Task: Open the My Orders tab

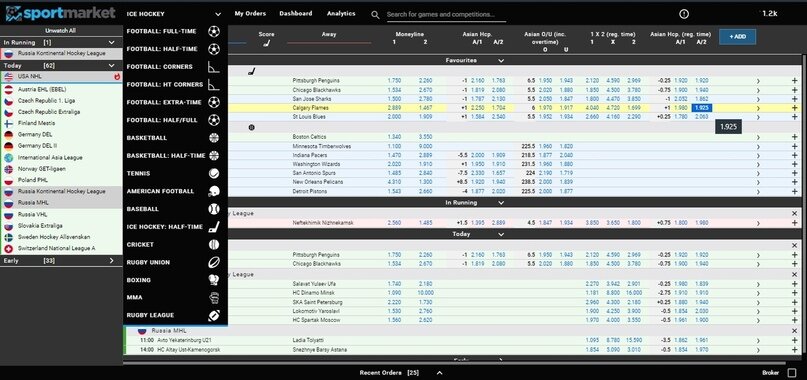Action: (250, 14)
